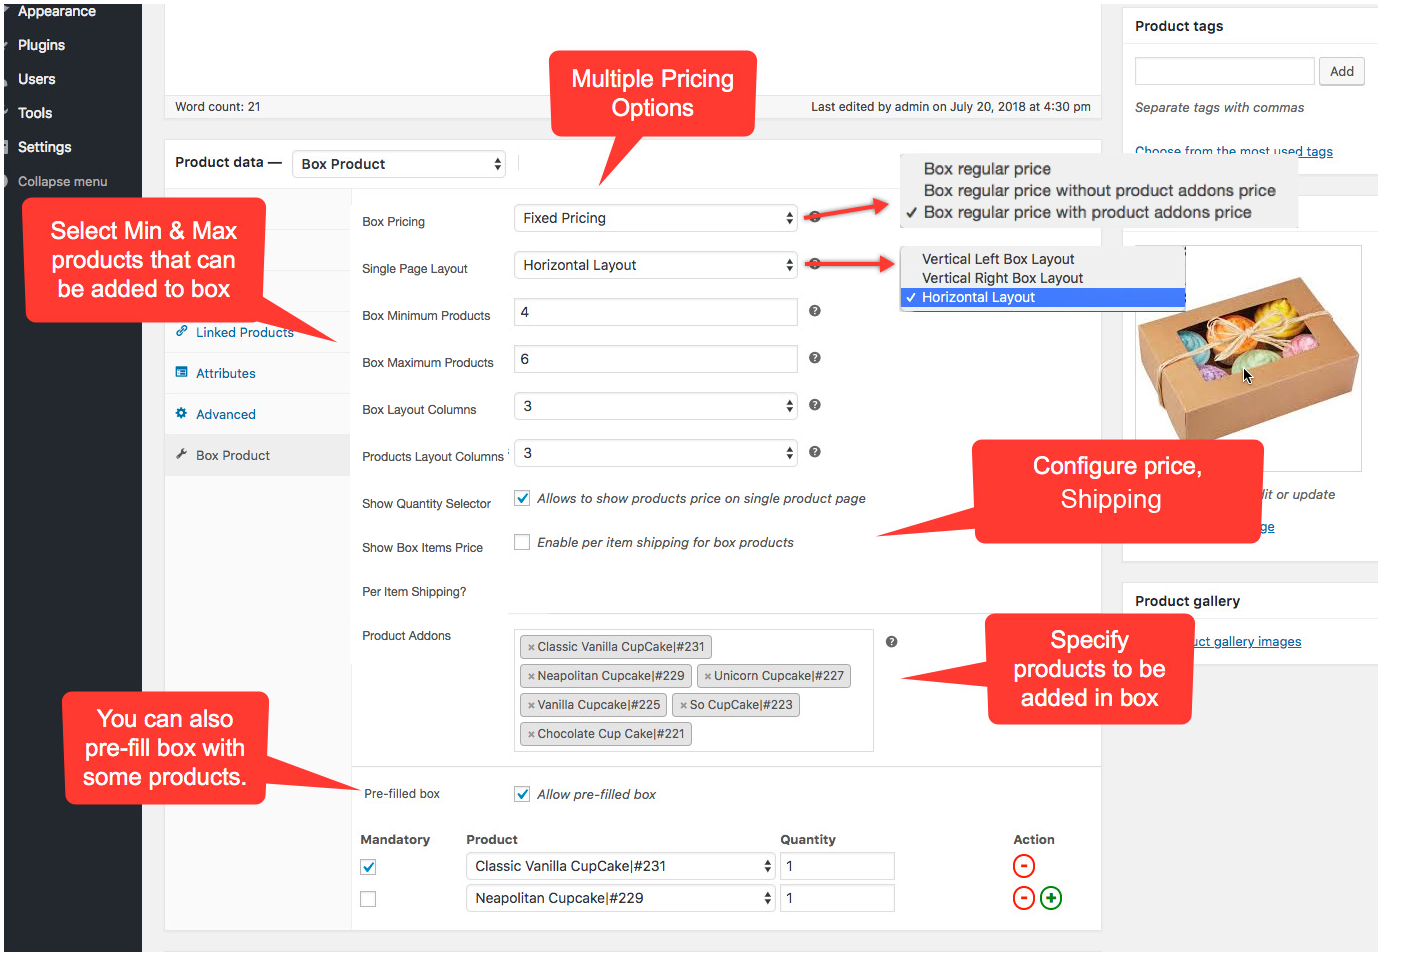The height and width of the screenshot is (956, 1404).
Task: Click help icon next to Box Pricing
Action: coord(815,217)
